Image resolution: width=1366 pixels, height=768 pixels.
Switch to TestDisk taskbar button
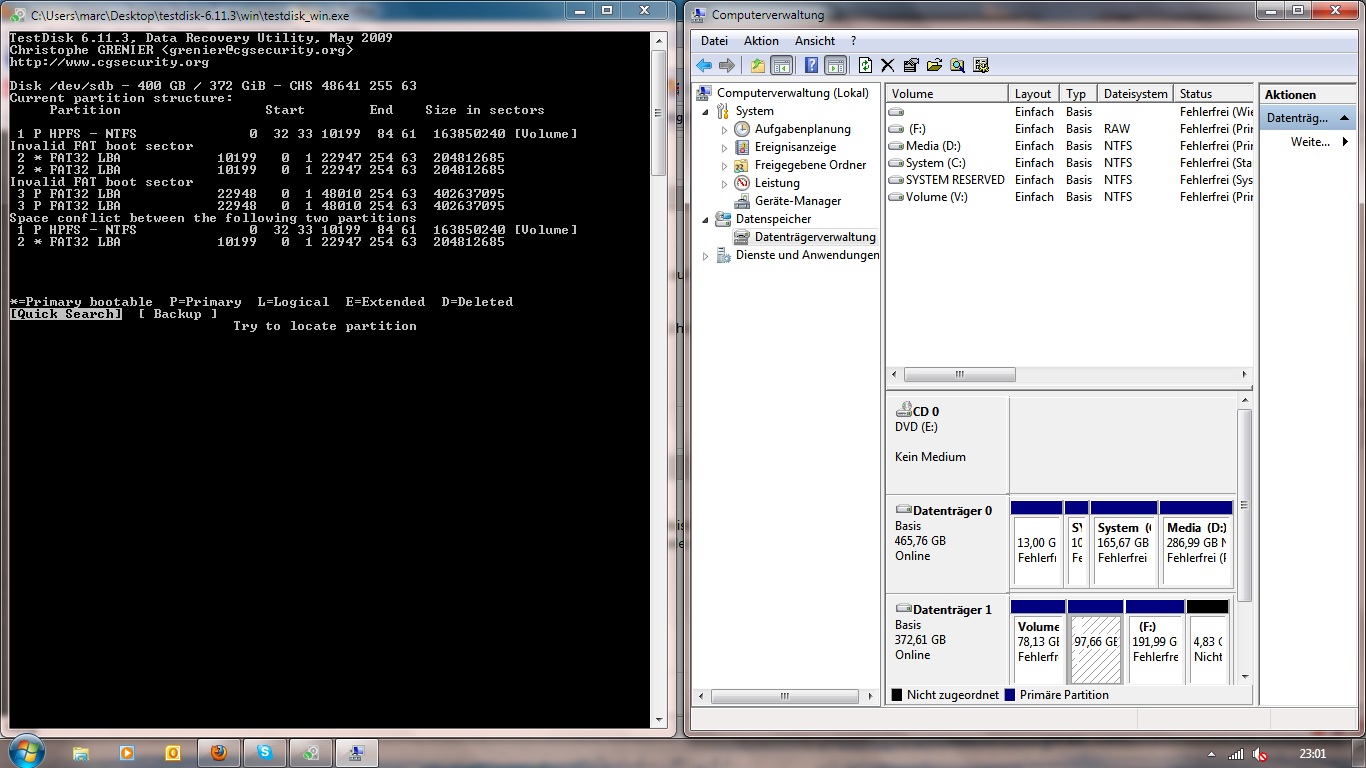[311, 753]
